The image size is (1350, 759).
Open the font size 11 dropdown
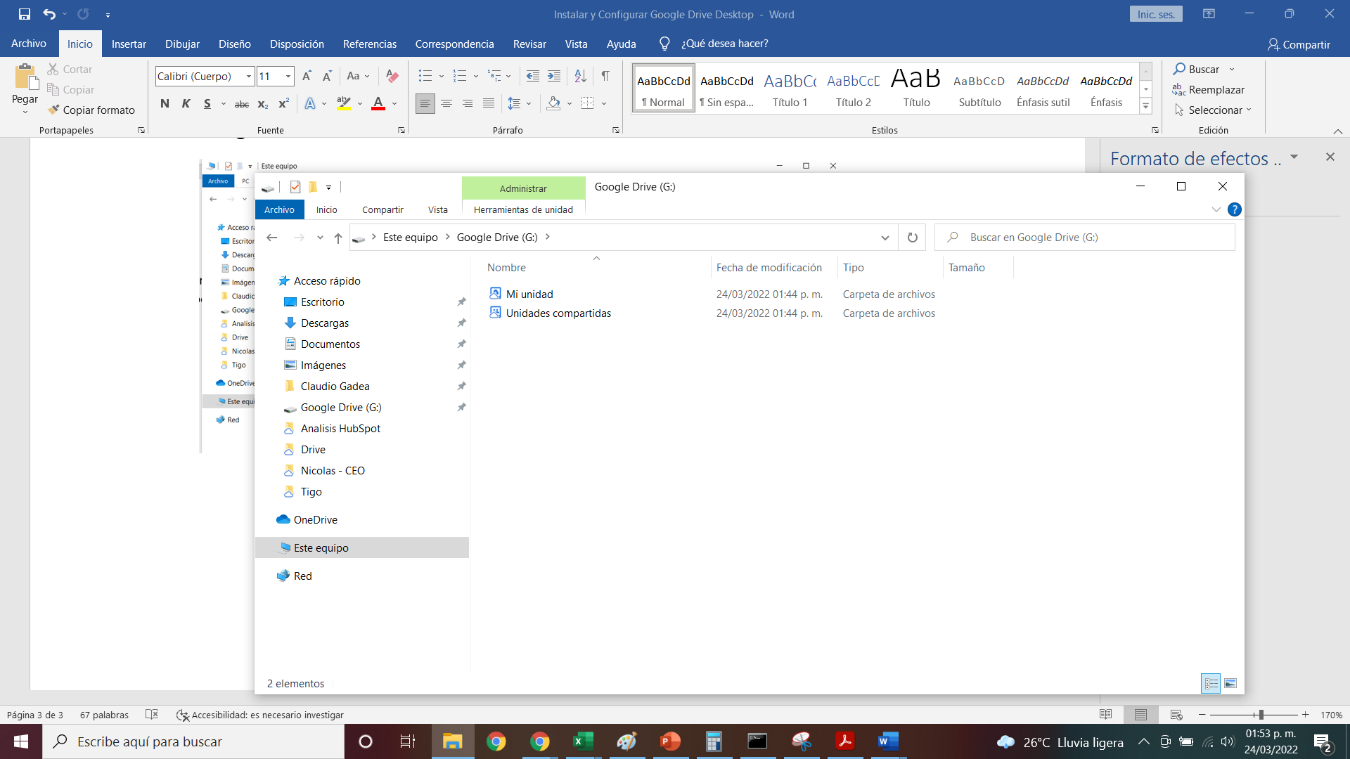click(x=289, y=76)
